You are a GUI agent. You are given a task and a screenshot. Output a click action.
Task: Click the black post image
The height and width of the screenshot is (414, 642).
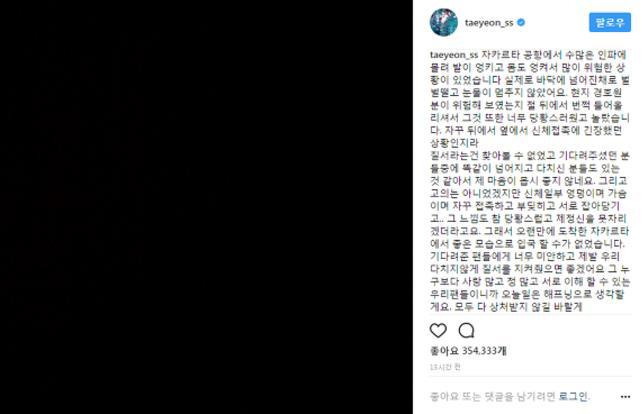[206, 207]
